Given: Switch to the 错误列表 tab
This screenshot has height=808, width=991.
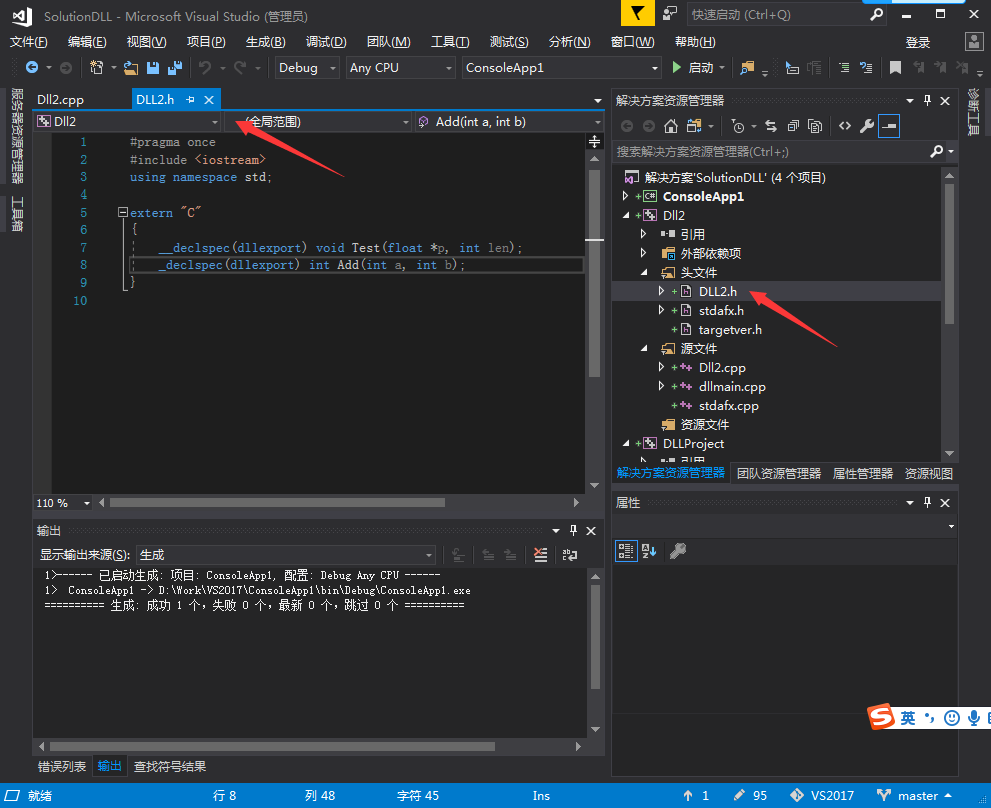Looking at the screenshot, I should 62,766.
